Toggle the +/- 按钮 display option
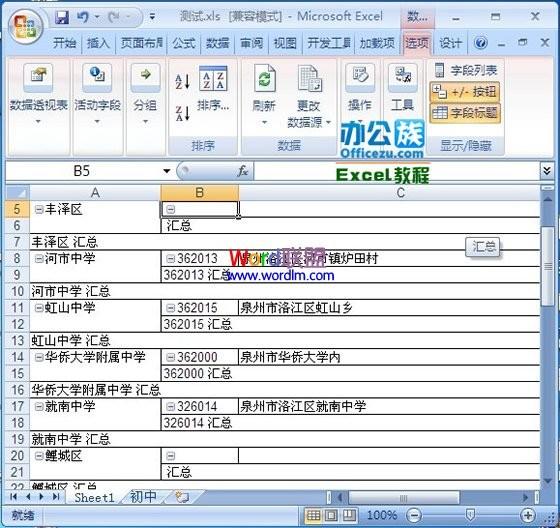 tap(465, 93)
